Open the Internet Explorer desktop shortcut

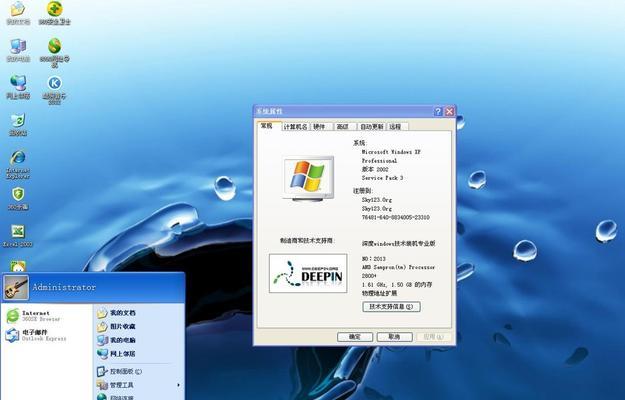pos(18,164)
